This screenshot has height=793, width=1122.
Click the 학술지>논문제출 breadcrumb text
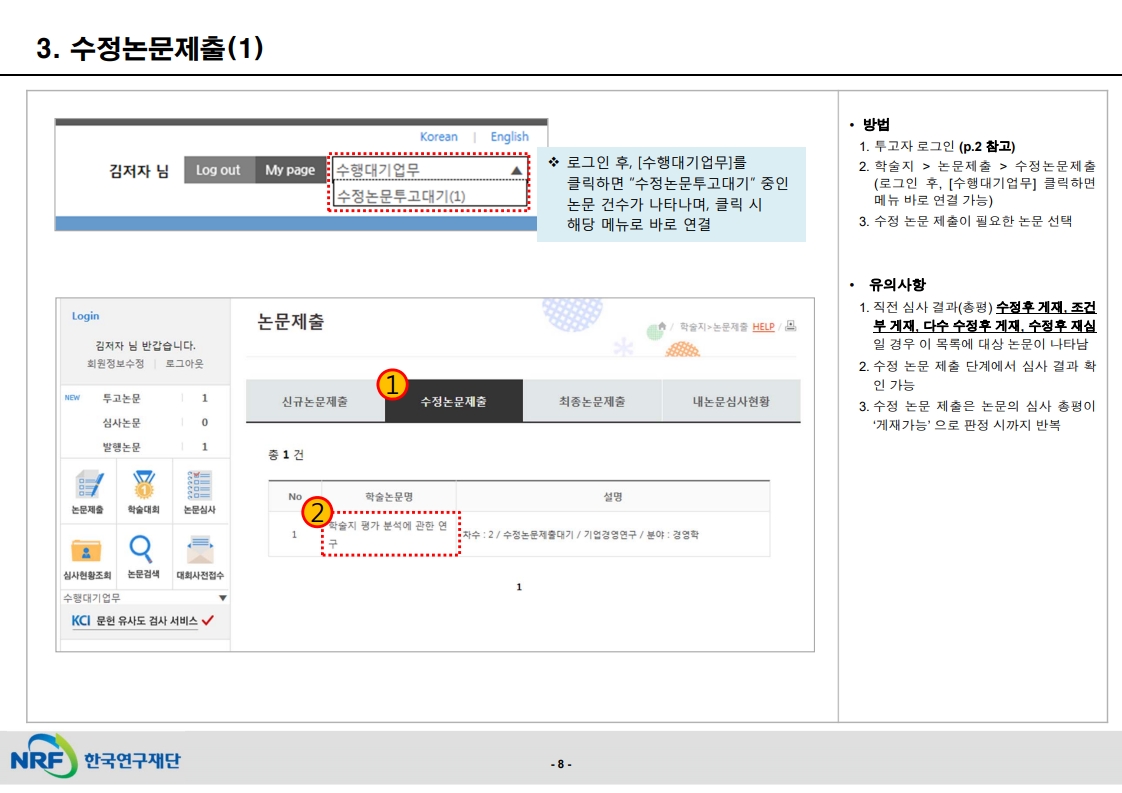(713, 326)
